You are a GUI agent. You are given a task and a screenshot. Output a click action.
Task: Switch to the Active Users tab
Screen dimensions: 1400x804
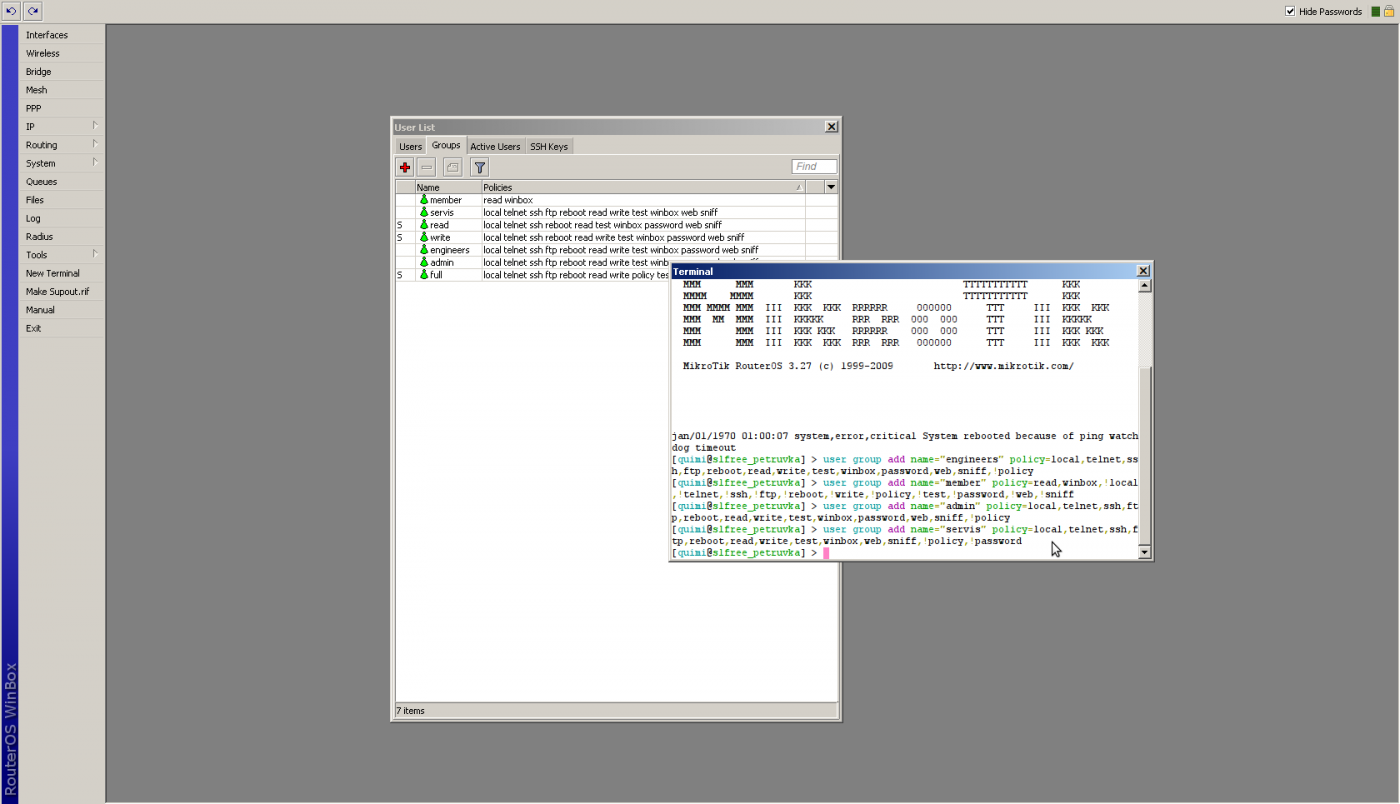click(495, 147)
